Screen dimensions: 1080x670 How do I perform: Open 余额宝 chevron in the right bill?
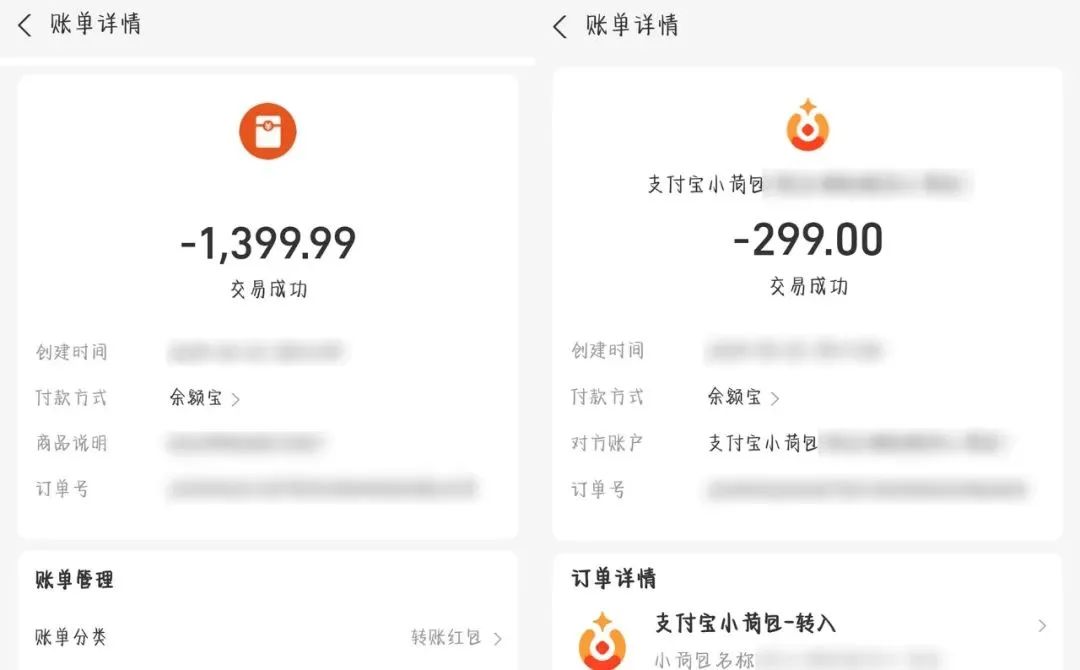click(775, 398)
